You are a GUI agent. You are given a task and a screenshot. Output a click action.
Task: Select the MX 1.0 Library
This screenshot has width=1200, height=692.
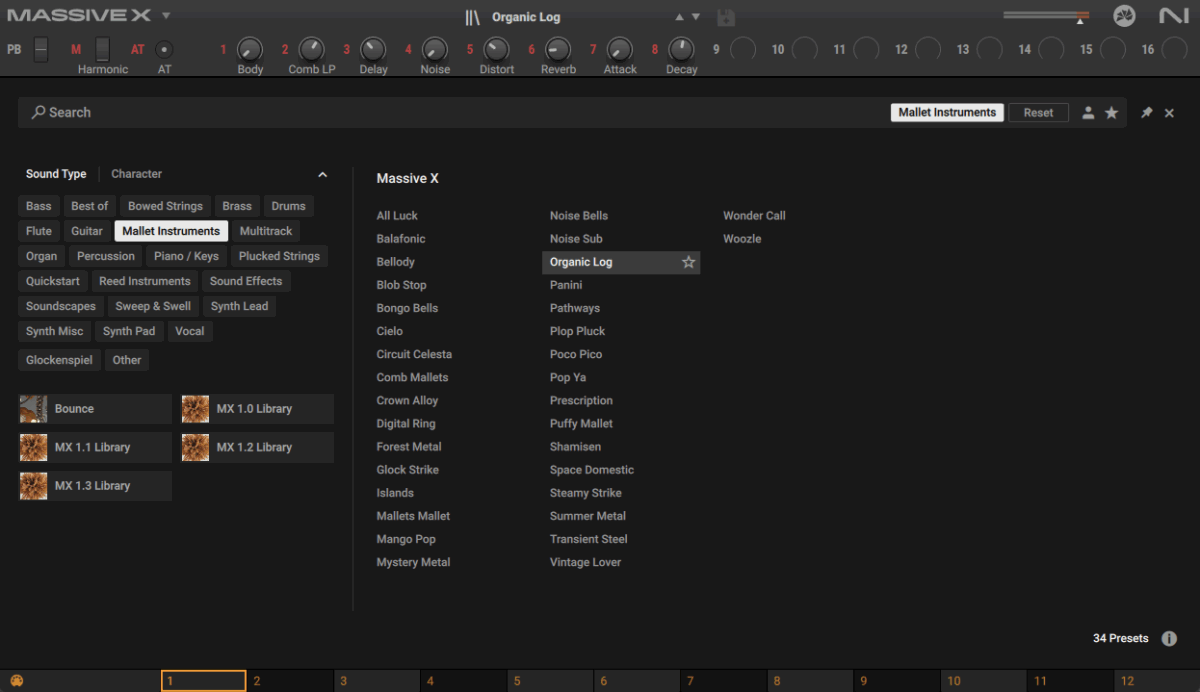coord(257,409)
